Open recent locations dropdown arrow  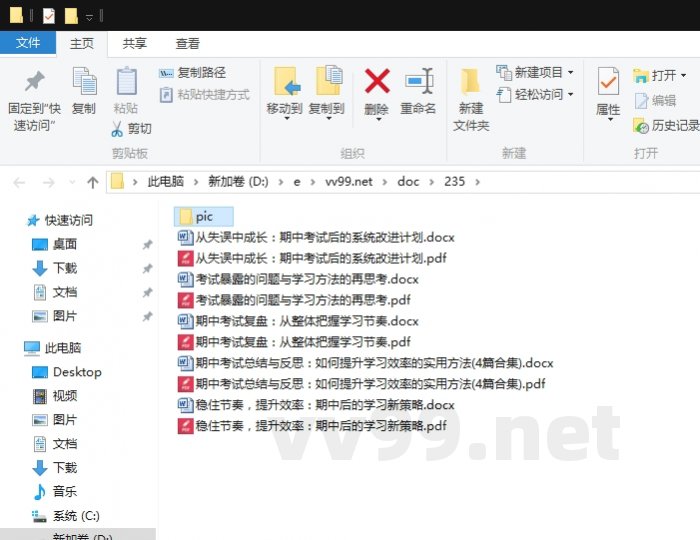tap(72, 182)
